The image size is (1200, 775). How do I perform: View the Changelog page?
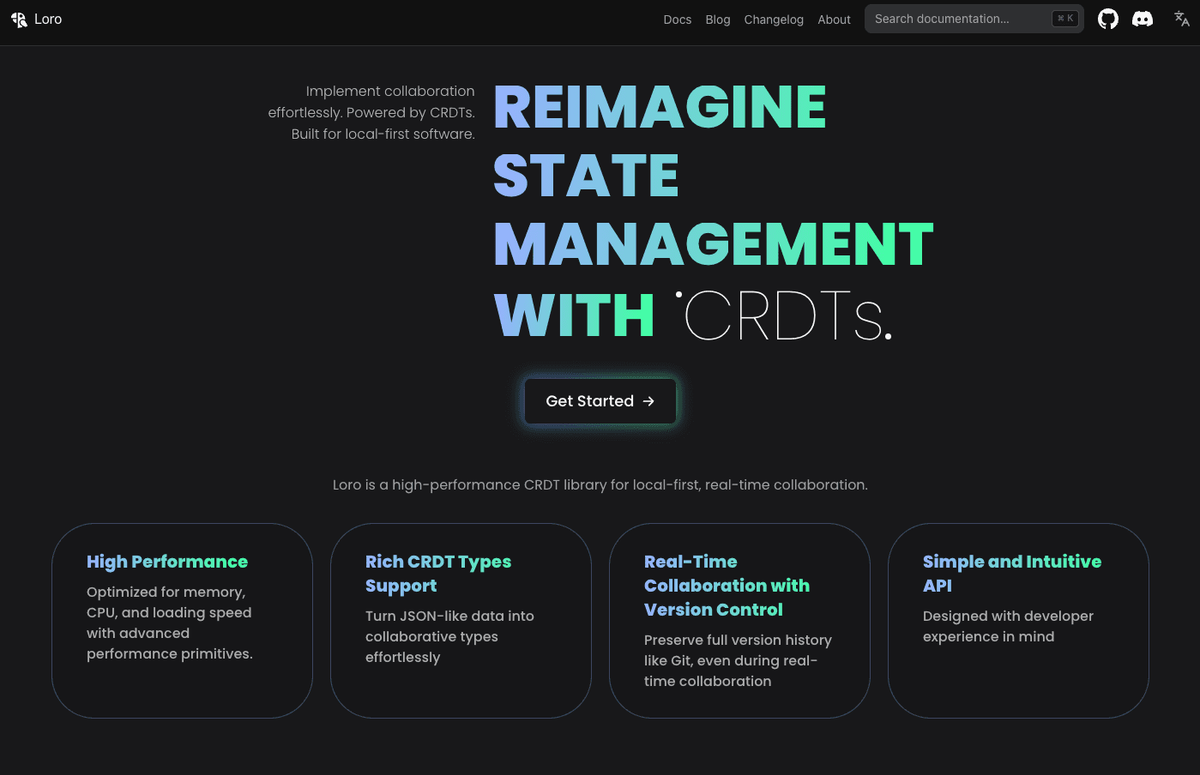[x=774, y=19]
